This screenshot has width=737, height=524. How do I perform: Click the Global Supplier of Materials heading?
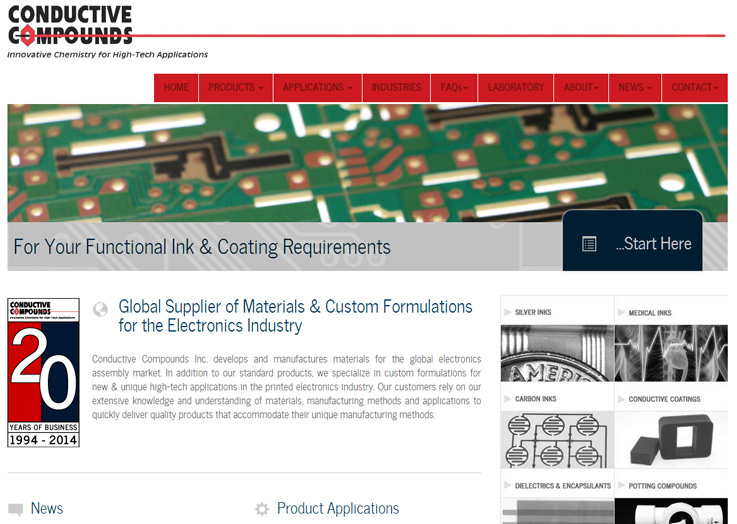click(295, 316)
